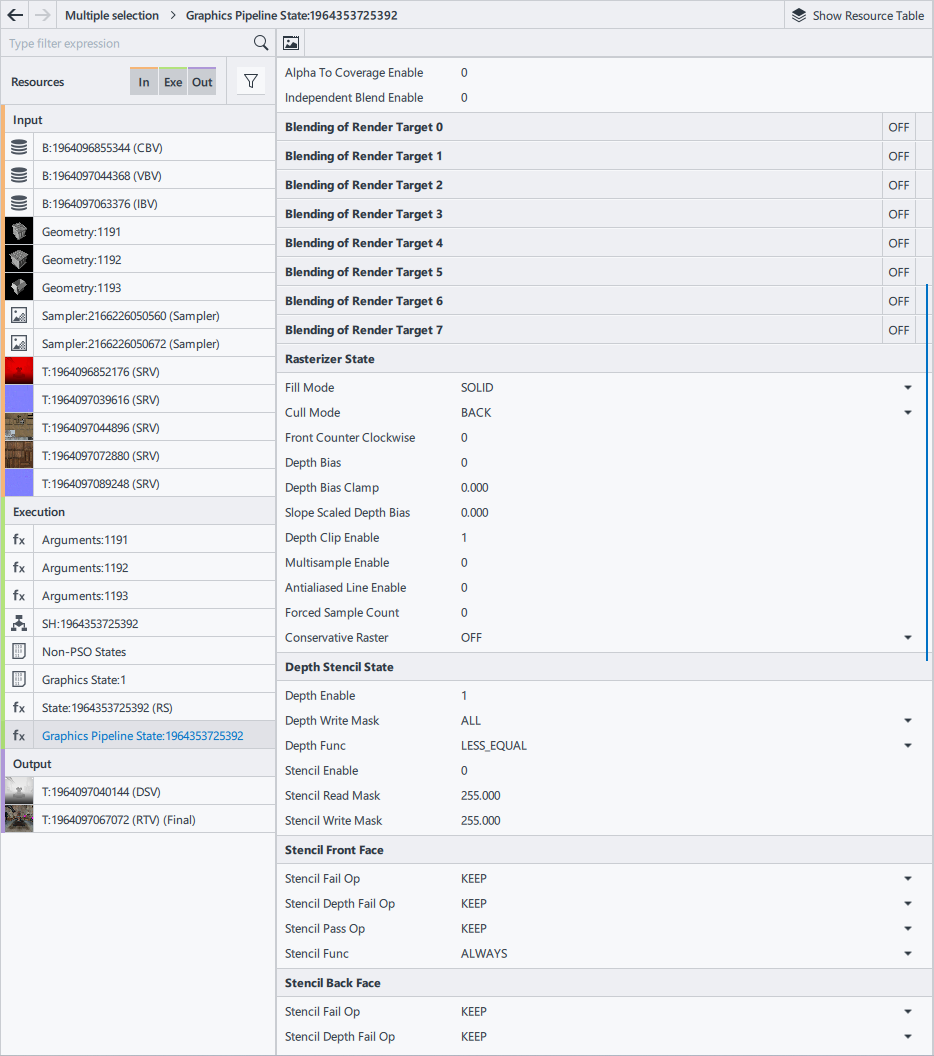Click Graphics Pipeline State:1964353725392 breadcrumb

tap(292, 15)
